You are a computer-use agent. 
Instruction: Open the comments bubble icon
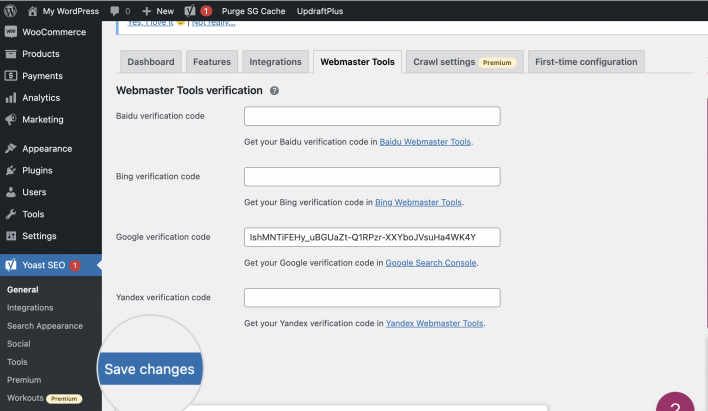click(x=115, y=11)
